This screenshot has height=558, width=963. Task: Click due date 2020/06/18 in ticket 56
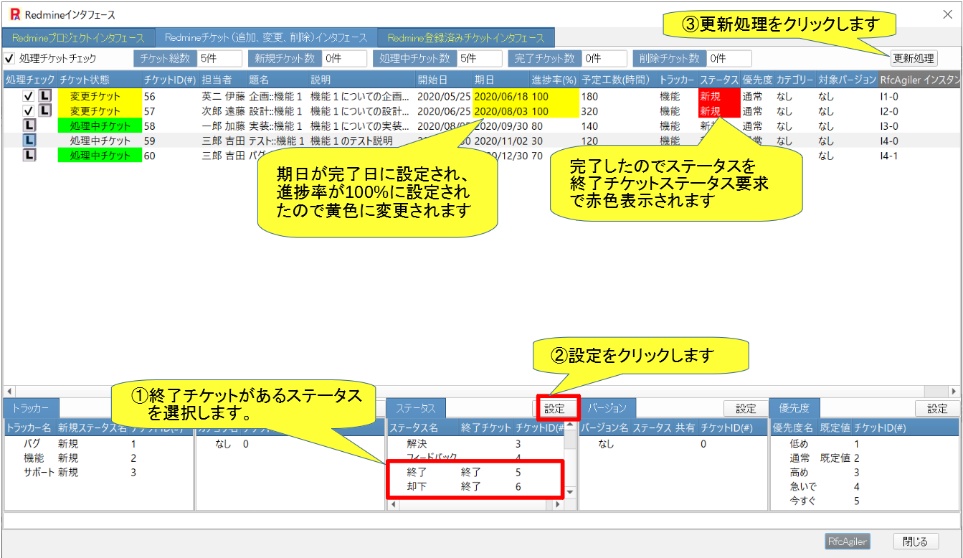(501, 96)
